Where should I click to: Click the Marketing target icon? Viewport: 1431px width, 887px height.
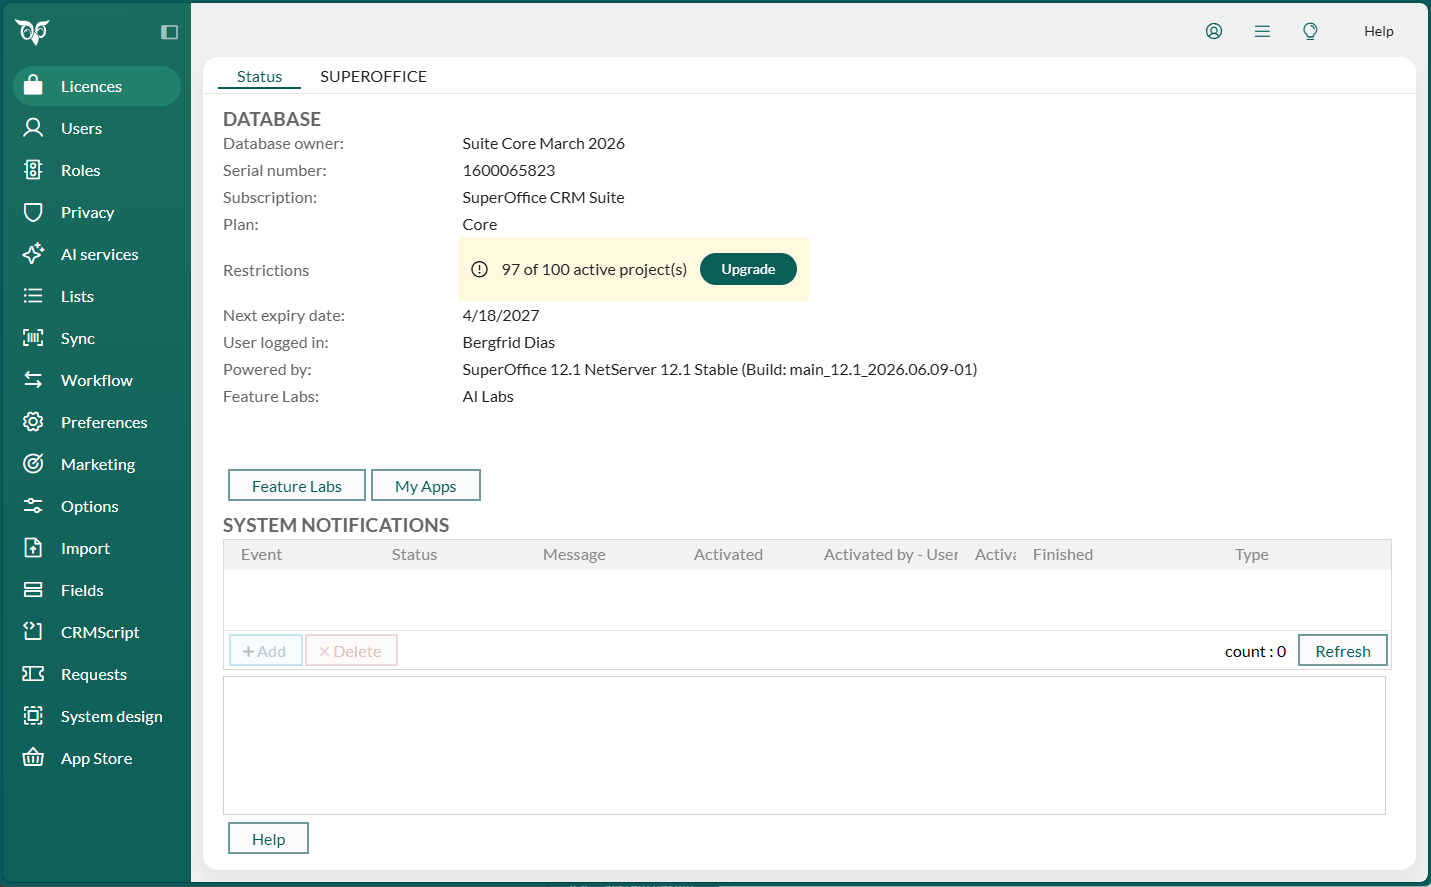click(33, 464)
